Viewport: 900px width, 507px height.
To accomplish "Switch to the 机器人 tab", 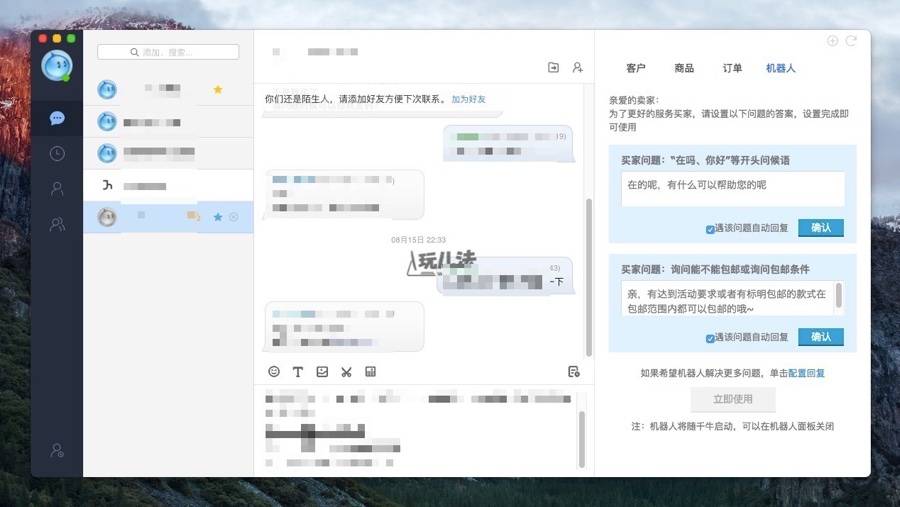I will (x=781, y=68).
